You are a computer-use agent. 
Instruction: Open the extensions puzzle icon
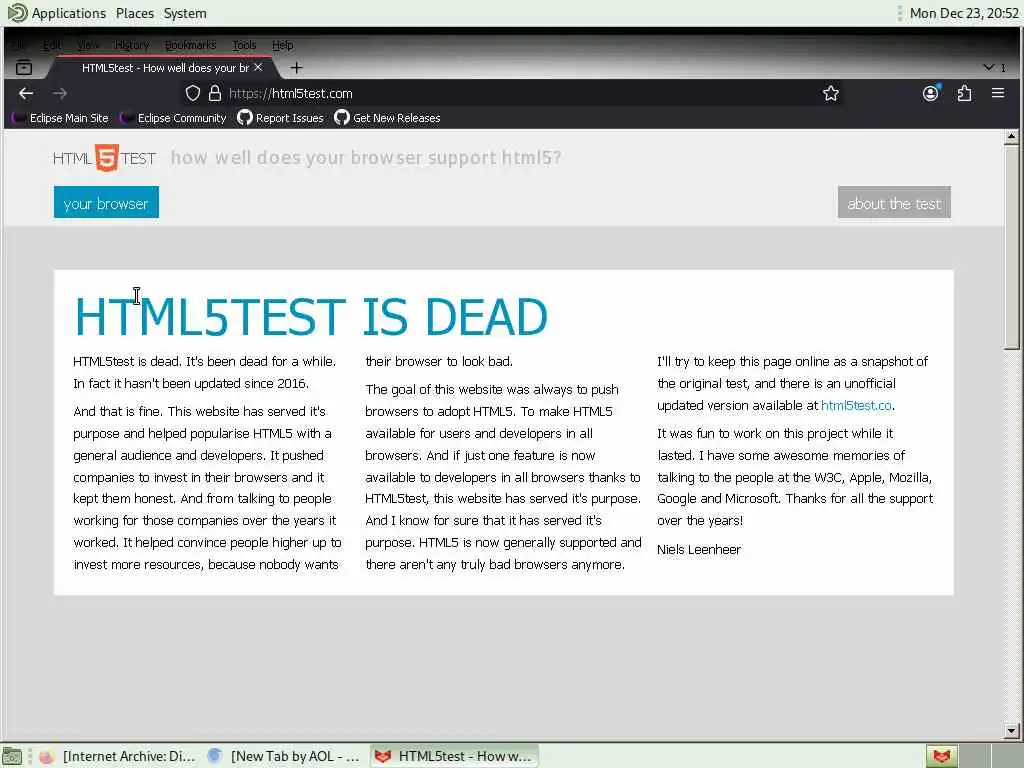[x=965, y=93]
